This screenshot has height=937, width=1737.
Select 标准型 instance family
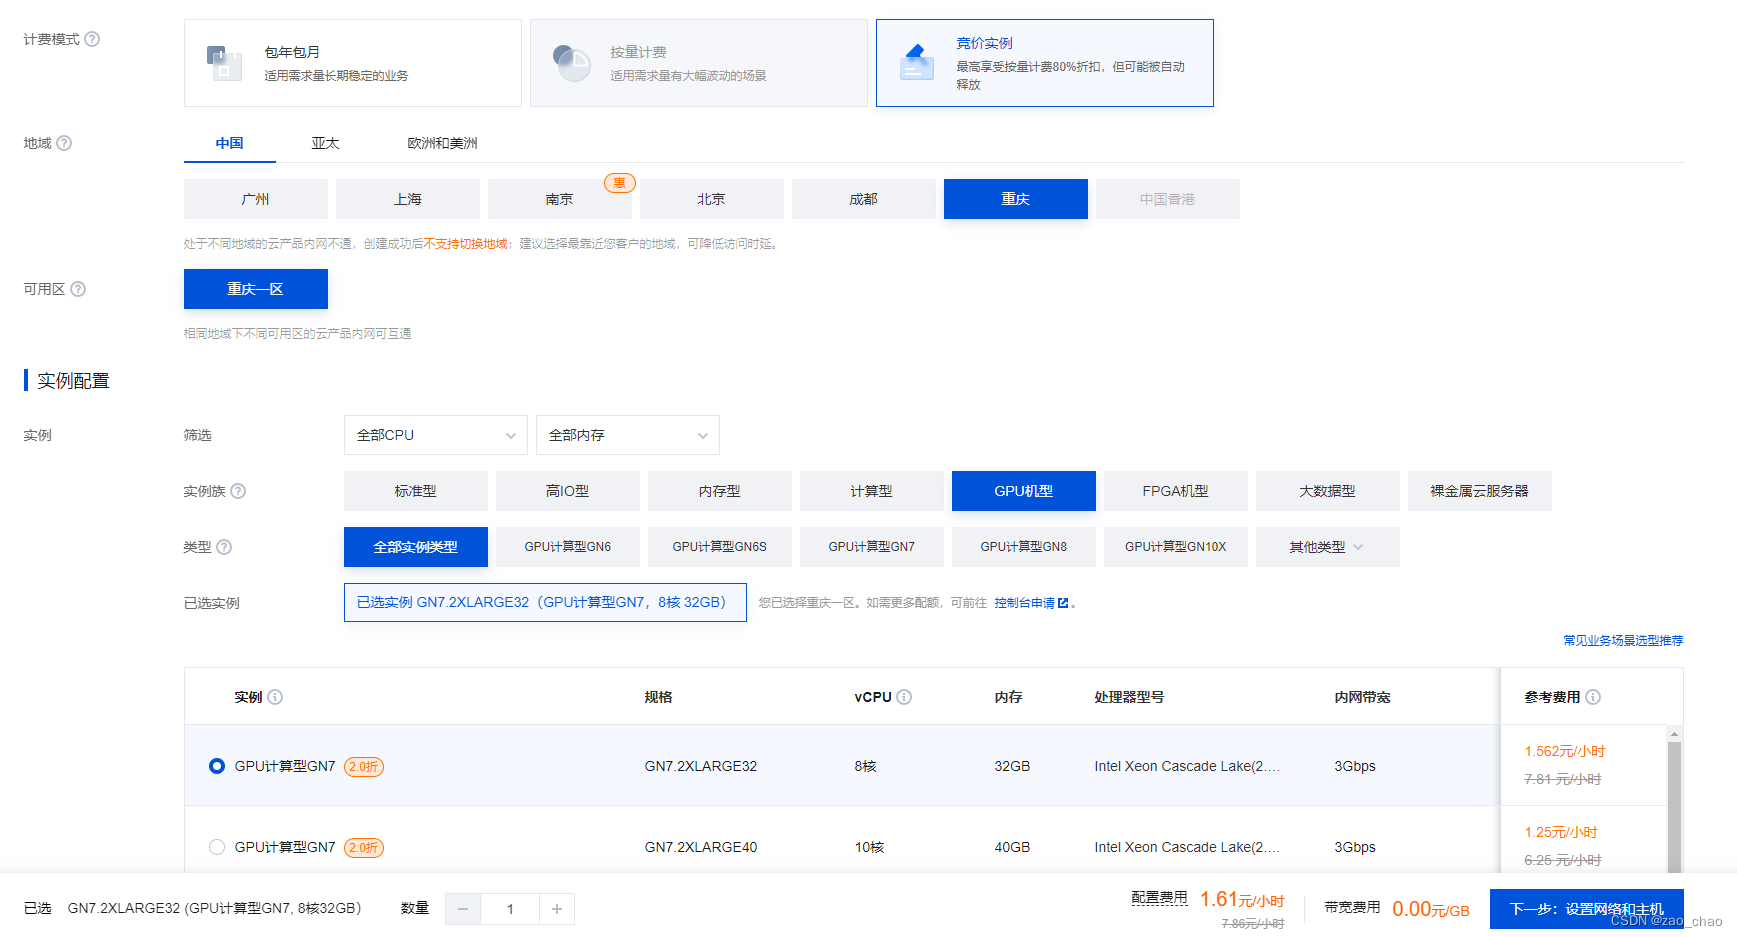click(x=416, y=491)
